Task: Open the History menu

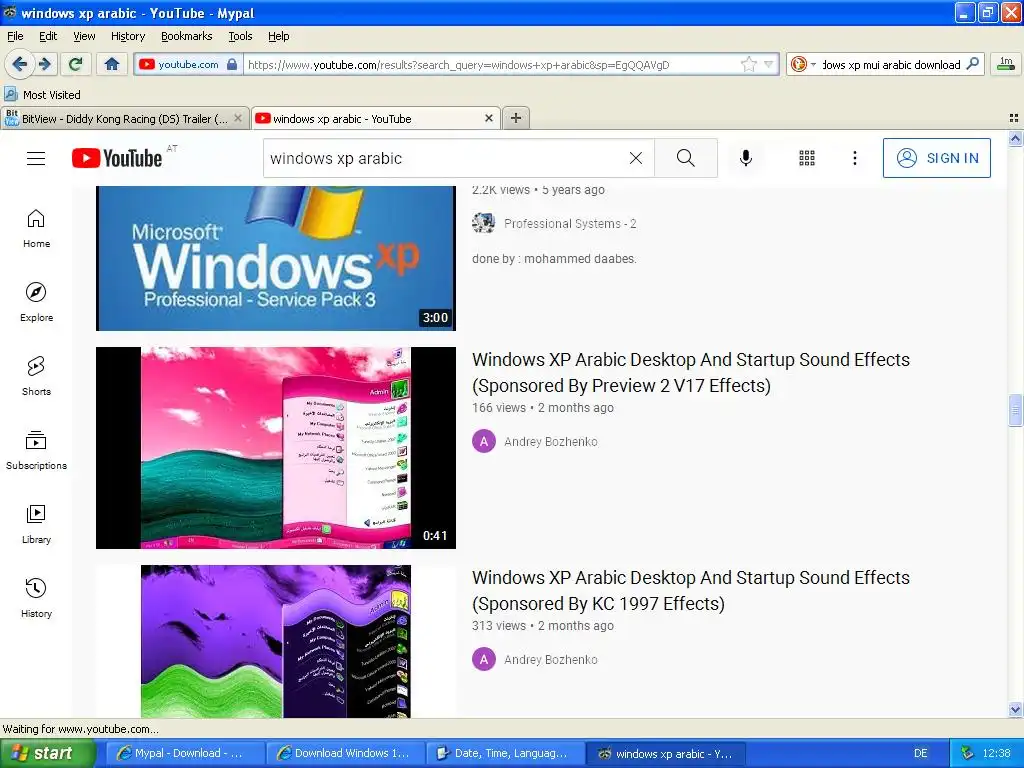Action: tap(128, 36)
